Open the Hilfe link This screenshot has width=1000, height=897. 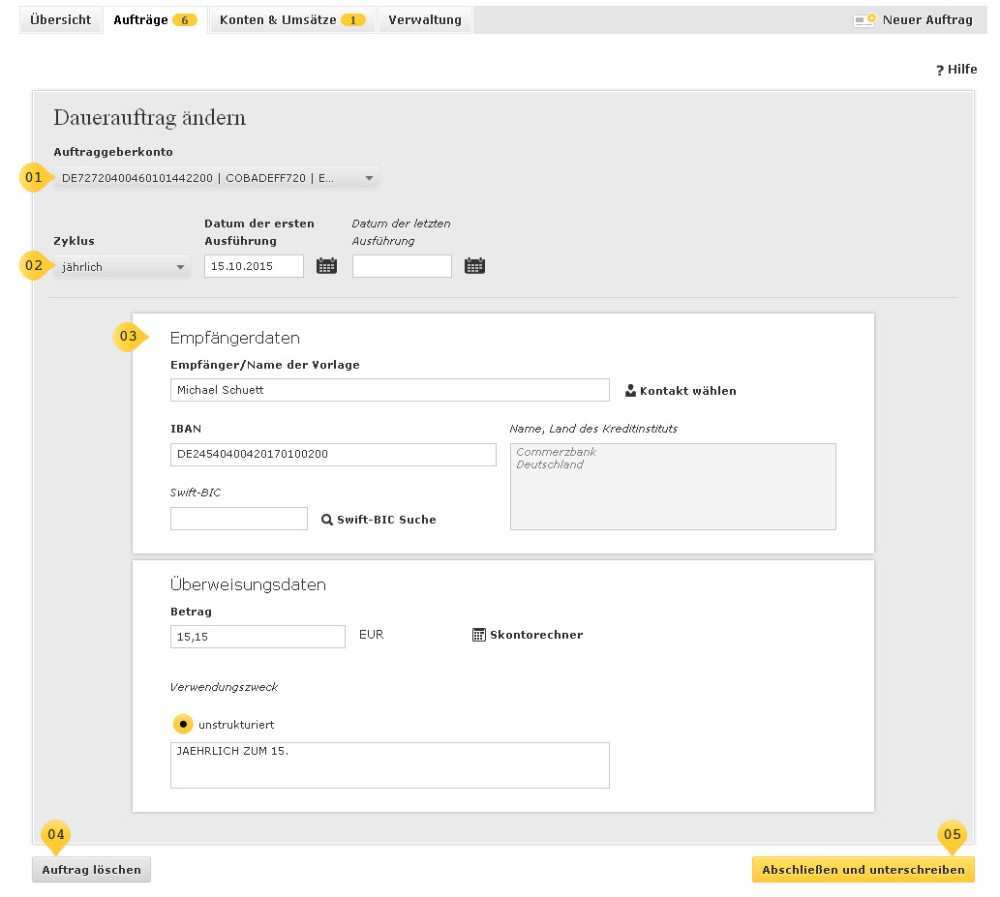[956, 68]
